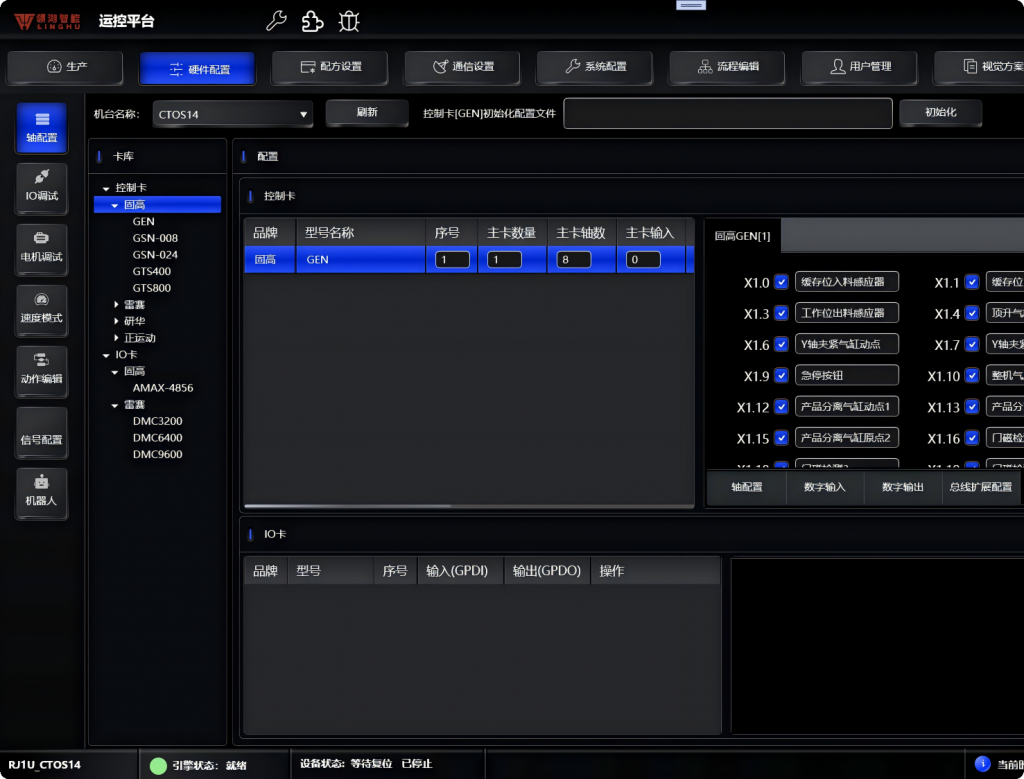Disable the X1.12 input checkbox

[782, 407]
